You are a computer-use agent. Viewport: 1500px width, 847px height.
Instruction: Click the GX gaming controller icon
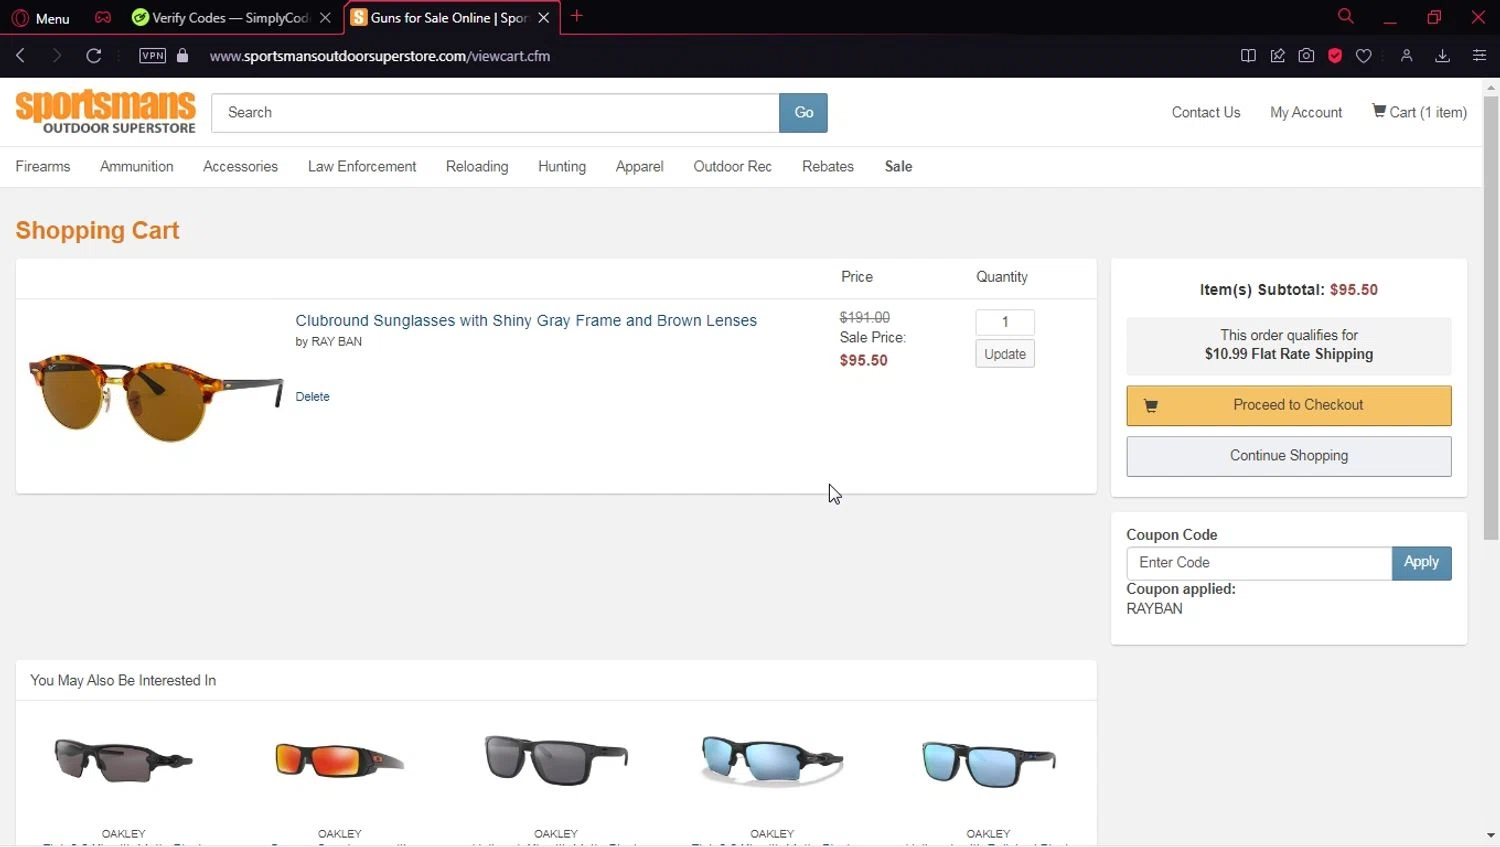tap(103, 17)
